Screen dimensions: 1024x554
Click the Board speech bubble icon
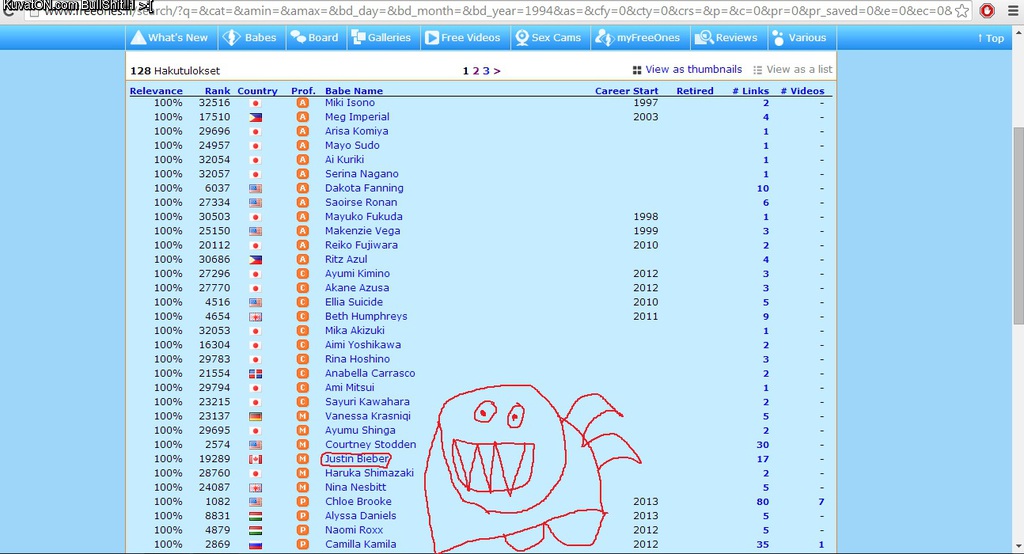click(x=298, y=38)
